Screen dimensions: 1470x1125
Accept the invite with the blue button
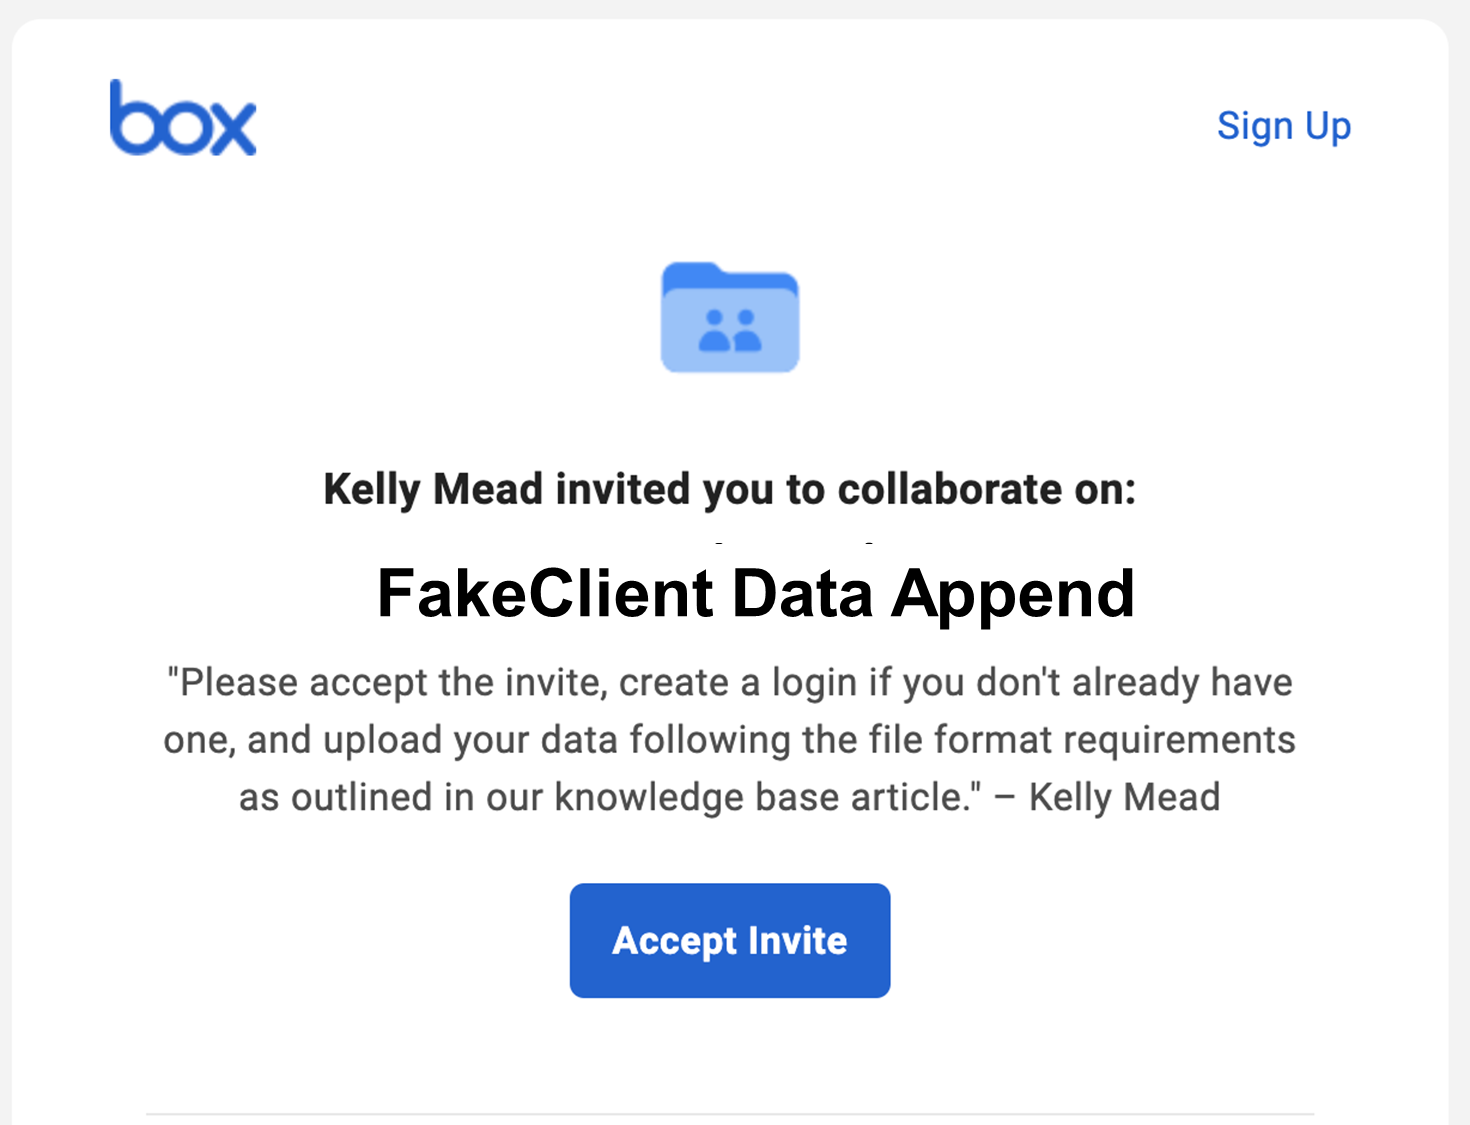(730, 940)
